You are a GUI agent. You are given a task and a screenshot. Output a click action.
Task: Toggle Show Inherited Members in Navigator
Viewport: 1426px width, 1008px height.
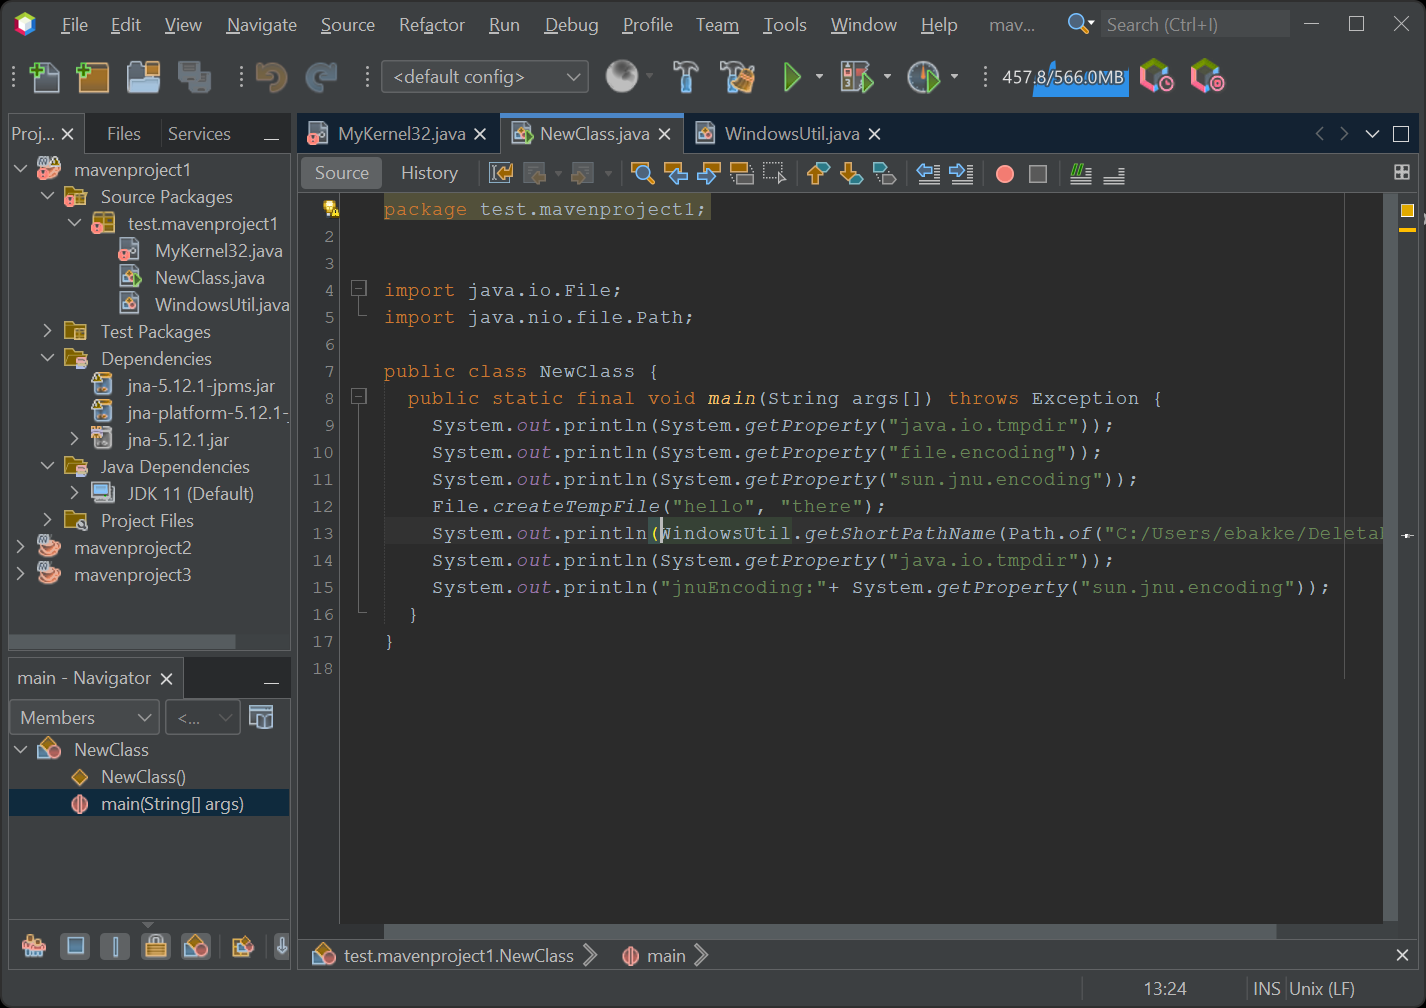tap(34, 946)
